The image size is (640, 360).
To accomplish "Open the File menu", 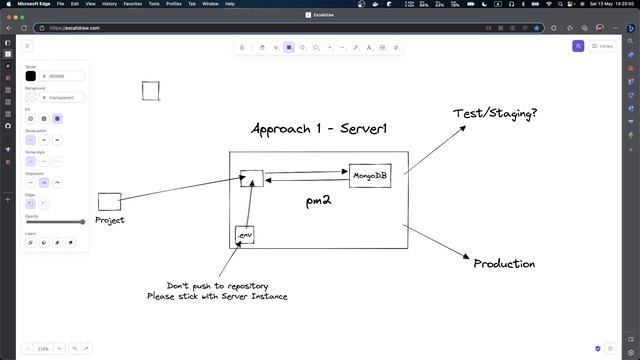I will [60, 4].
